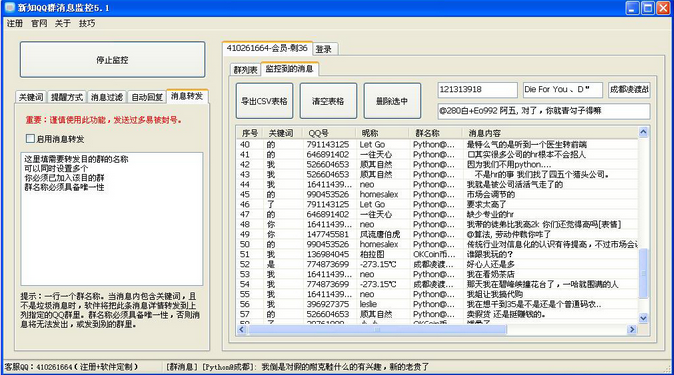Screen dimensions: 674x375
Task: Click the message table's scroll up arrow
Action: (643, 132)
